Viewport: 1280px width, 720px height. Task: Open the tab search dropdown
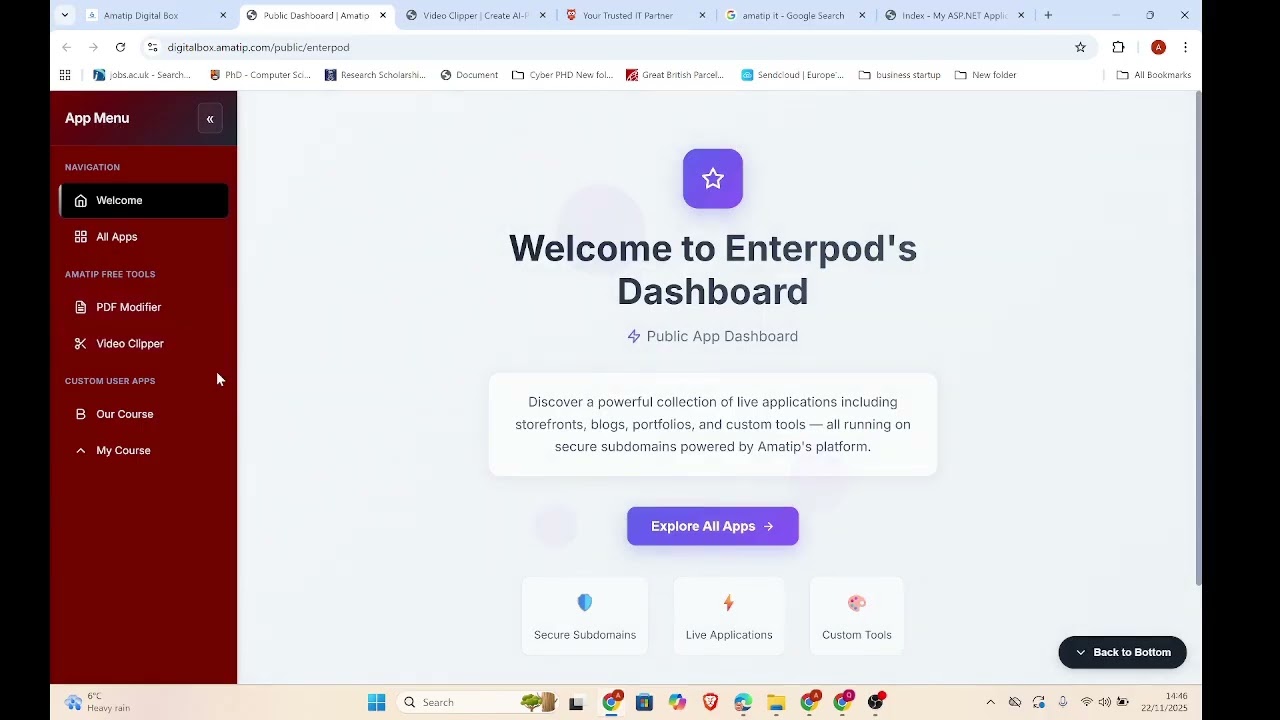coord(65,15)
